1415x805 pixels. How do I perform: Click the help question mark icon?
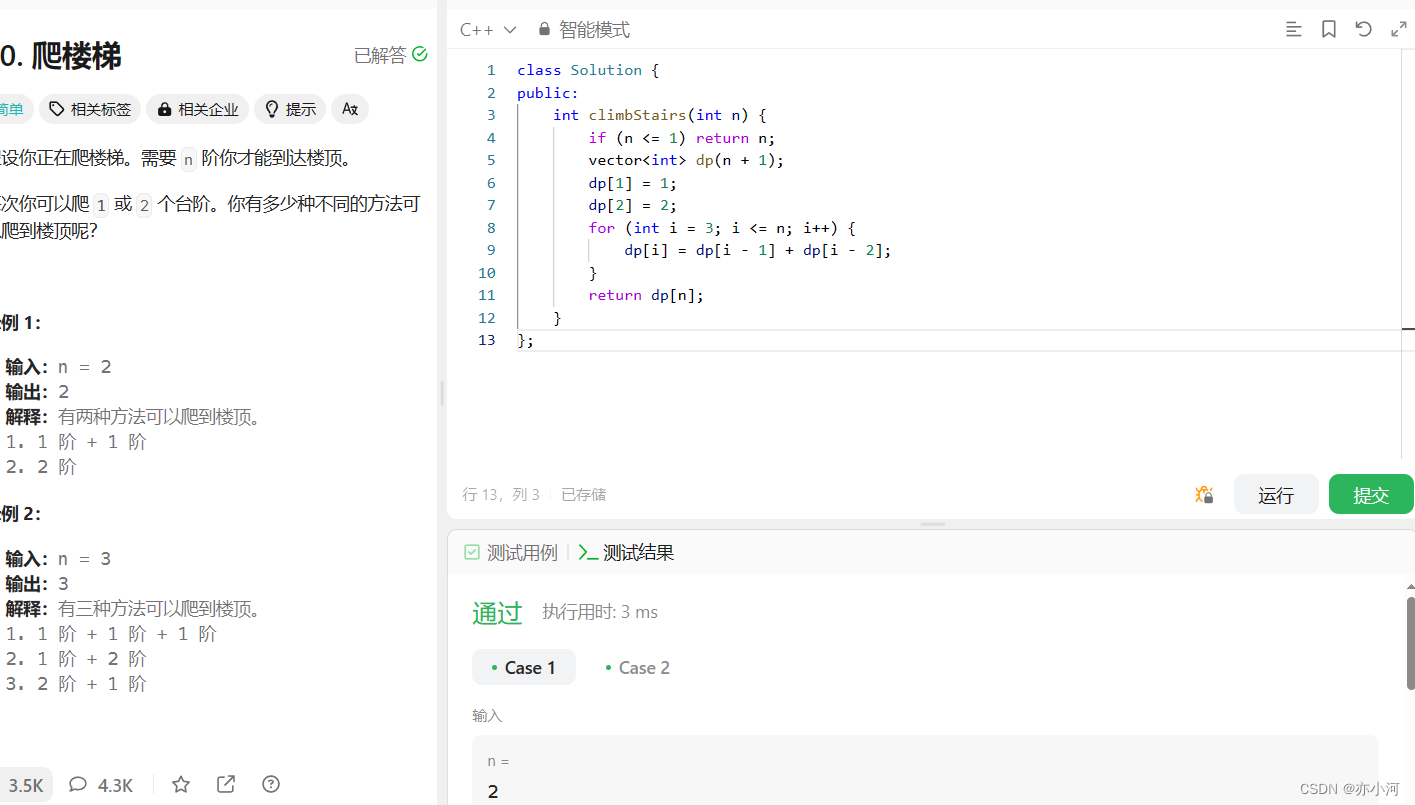[x=271, y=784]
